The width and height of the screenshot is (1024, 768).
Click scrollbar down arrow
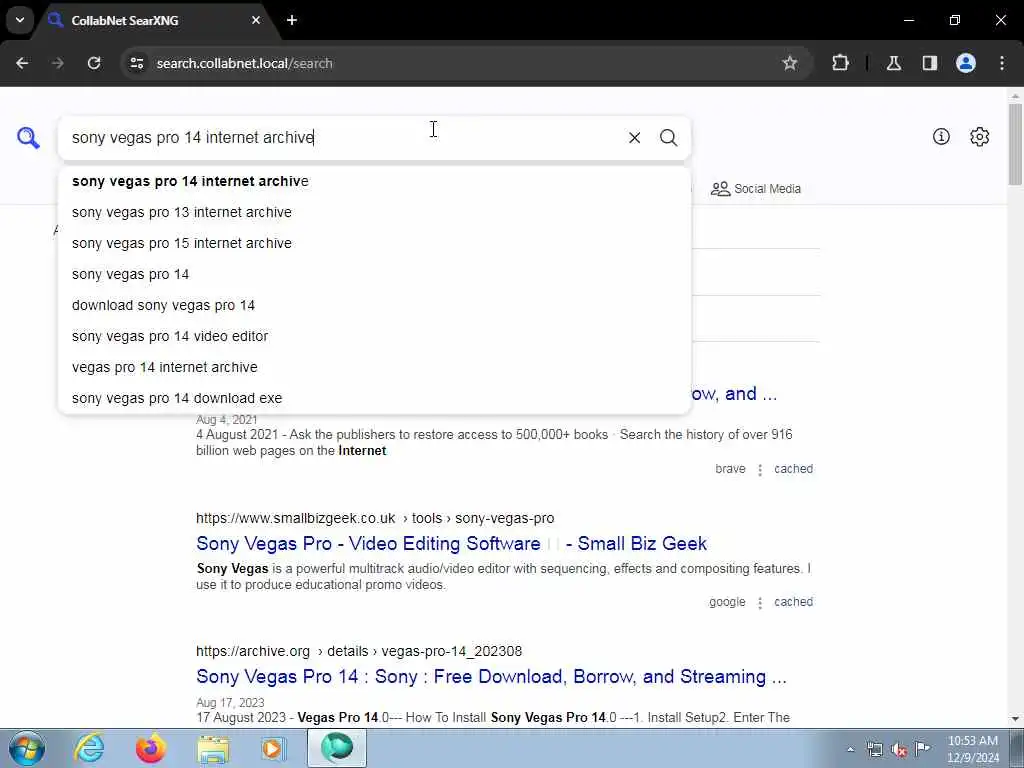pos(1016,719)
